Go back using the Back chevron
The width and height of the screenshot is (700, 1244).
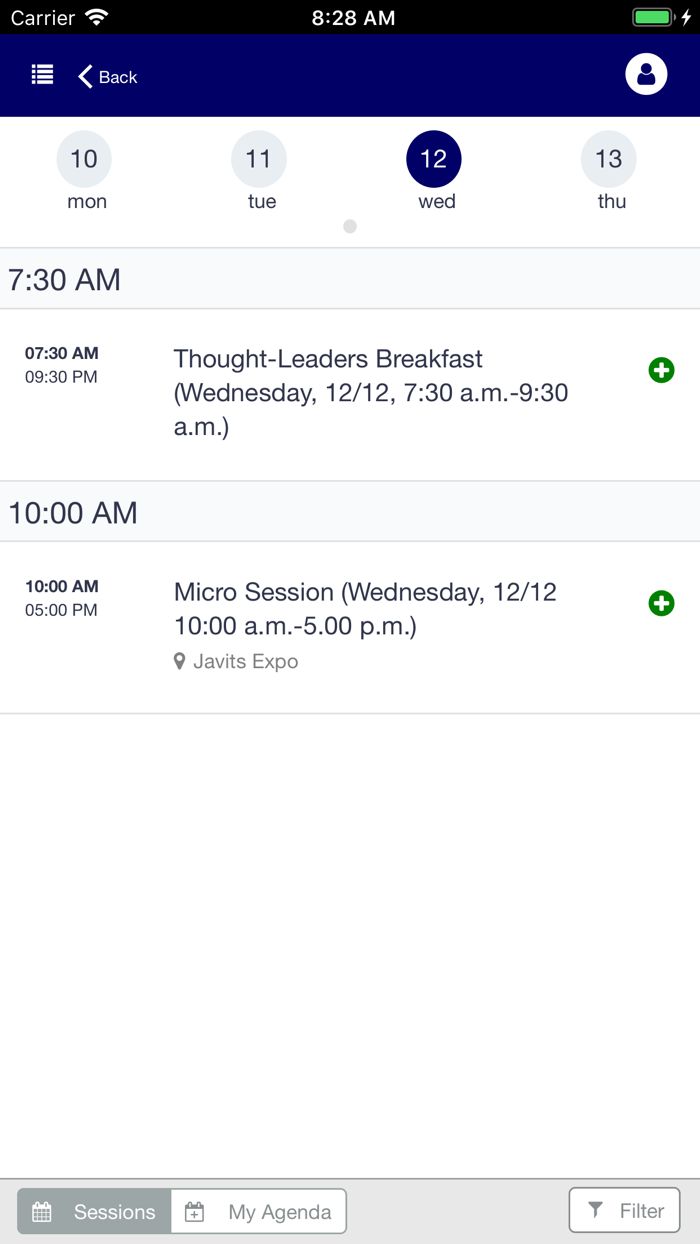86,76
